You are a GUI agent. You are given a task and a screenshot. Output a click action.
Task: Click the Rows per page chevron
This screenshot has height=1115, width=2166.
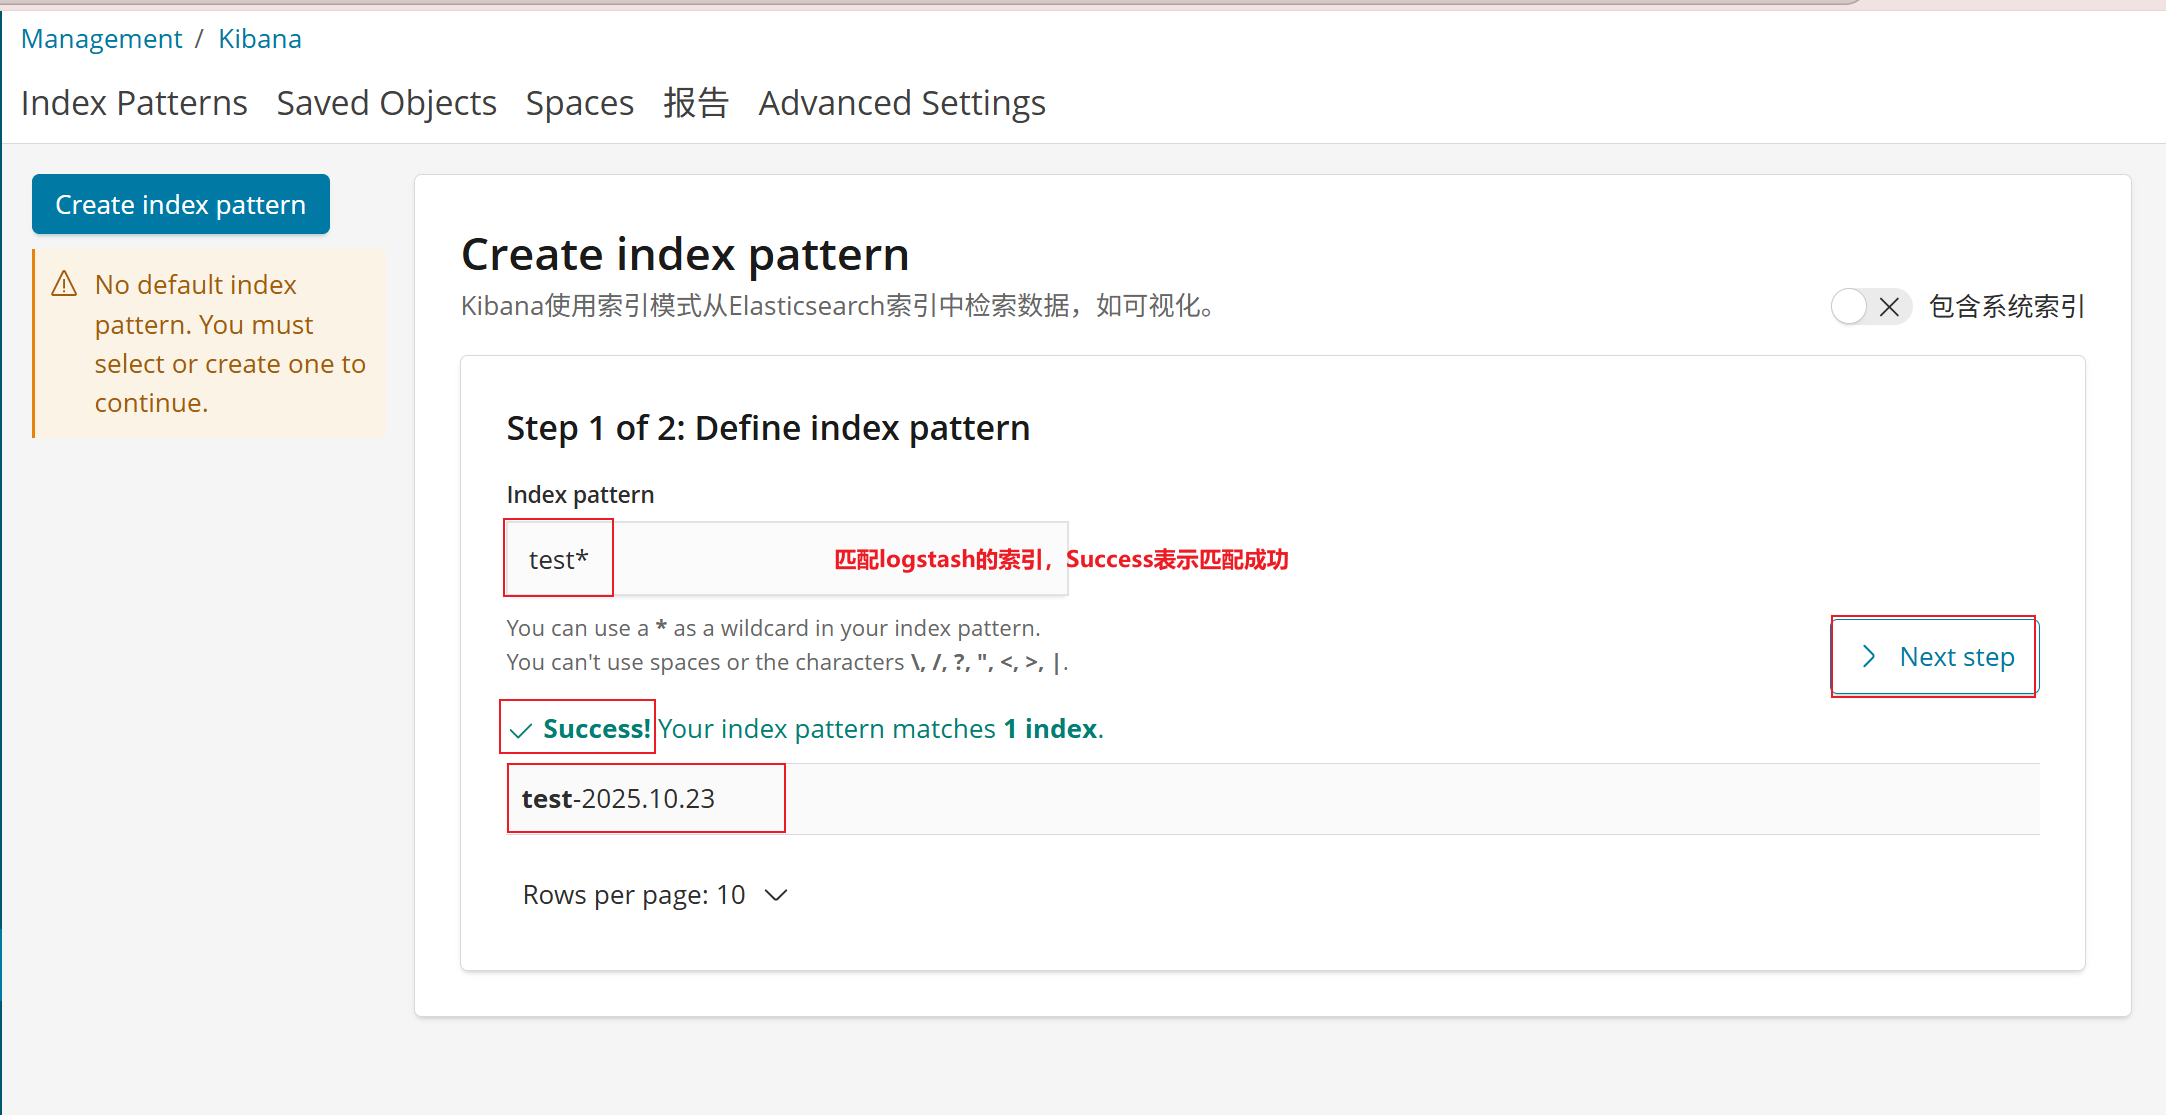[776, 895]
